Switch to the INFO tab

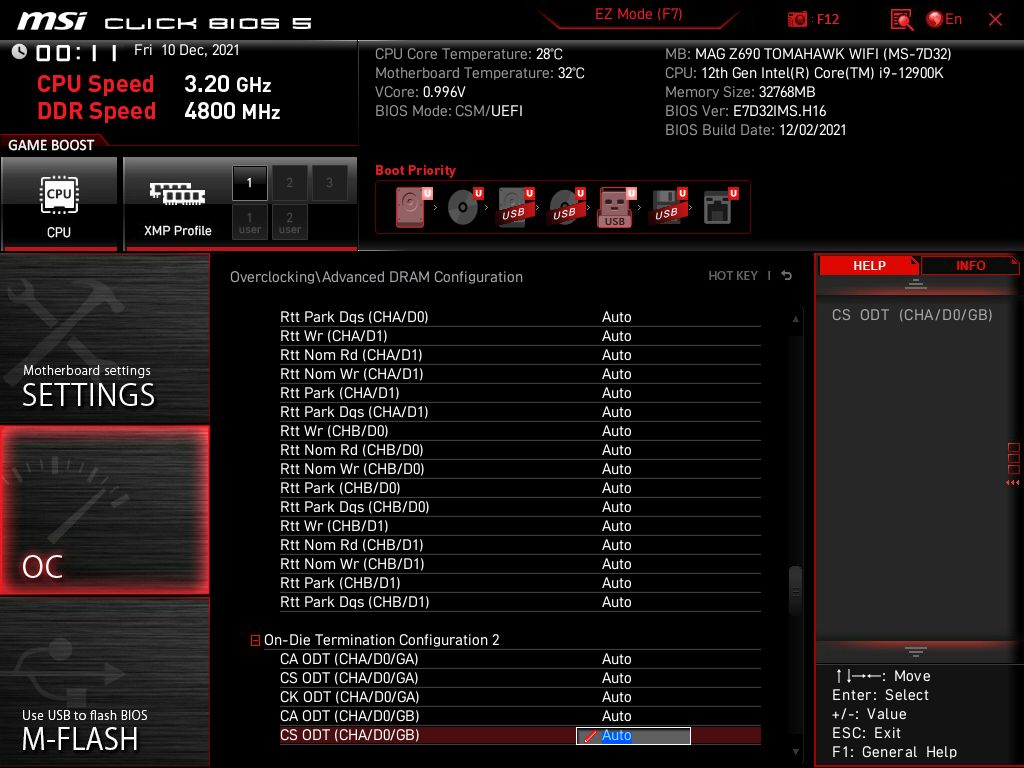[x=970, y=265]
